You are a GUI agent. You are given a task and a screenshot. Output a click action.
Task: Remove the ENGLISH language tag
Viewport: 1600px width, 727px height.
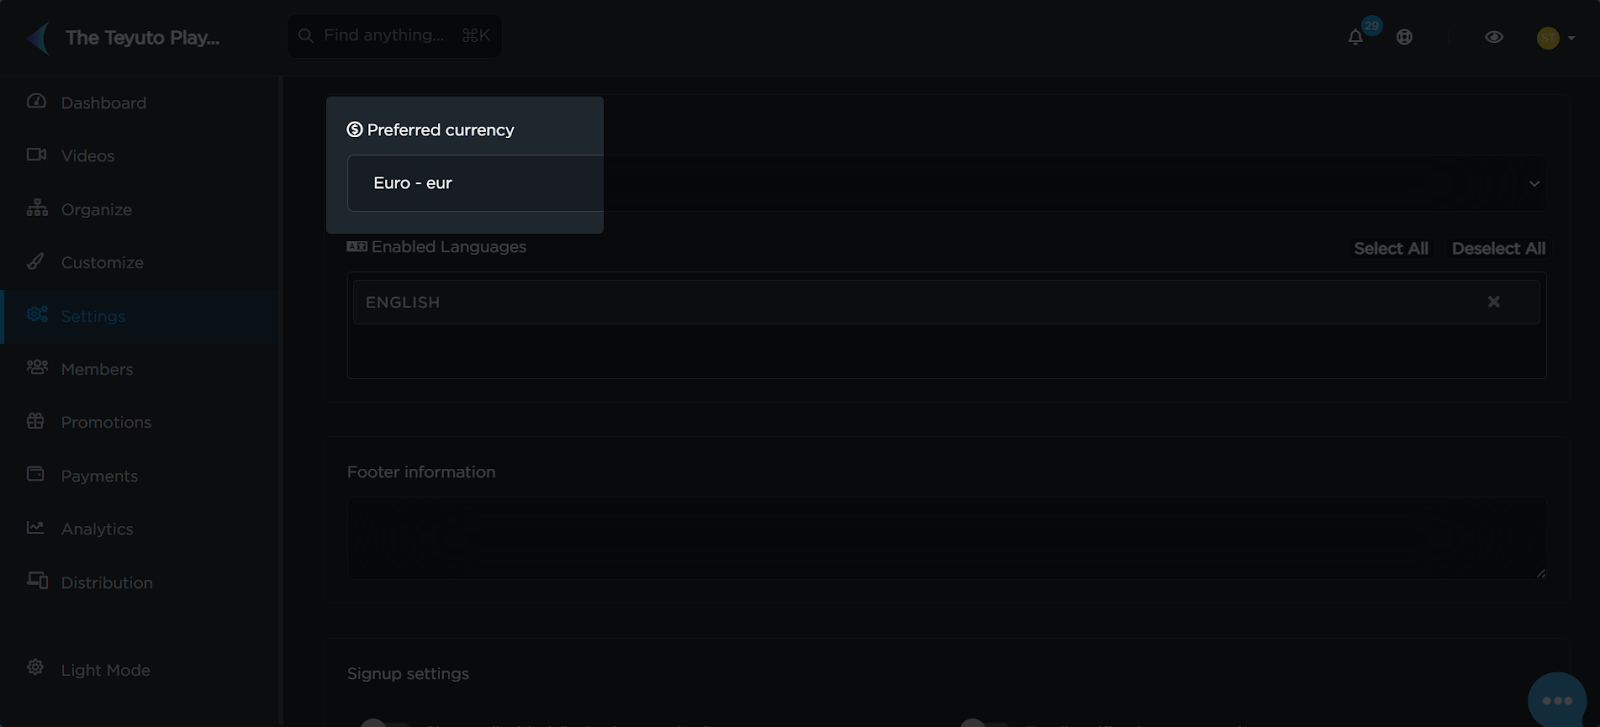coord(1493,302)
